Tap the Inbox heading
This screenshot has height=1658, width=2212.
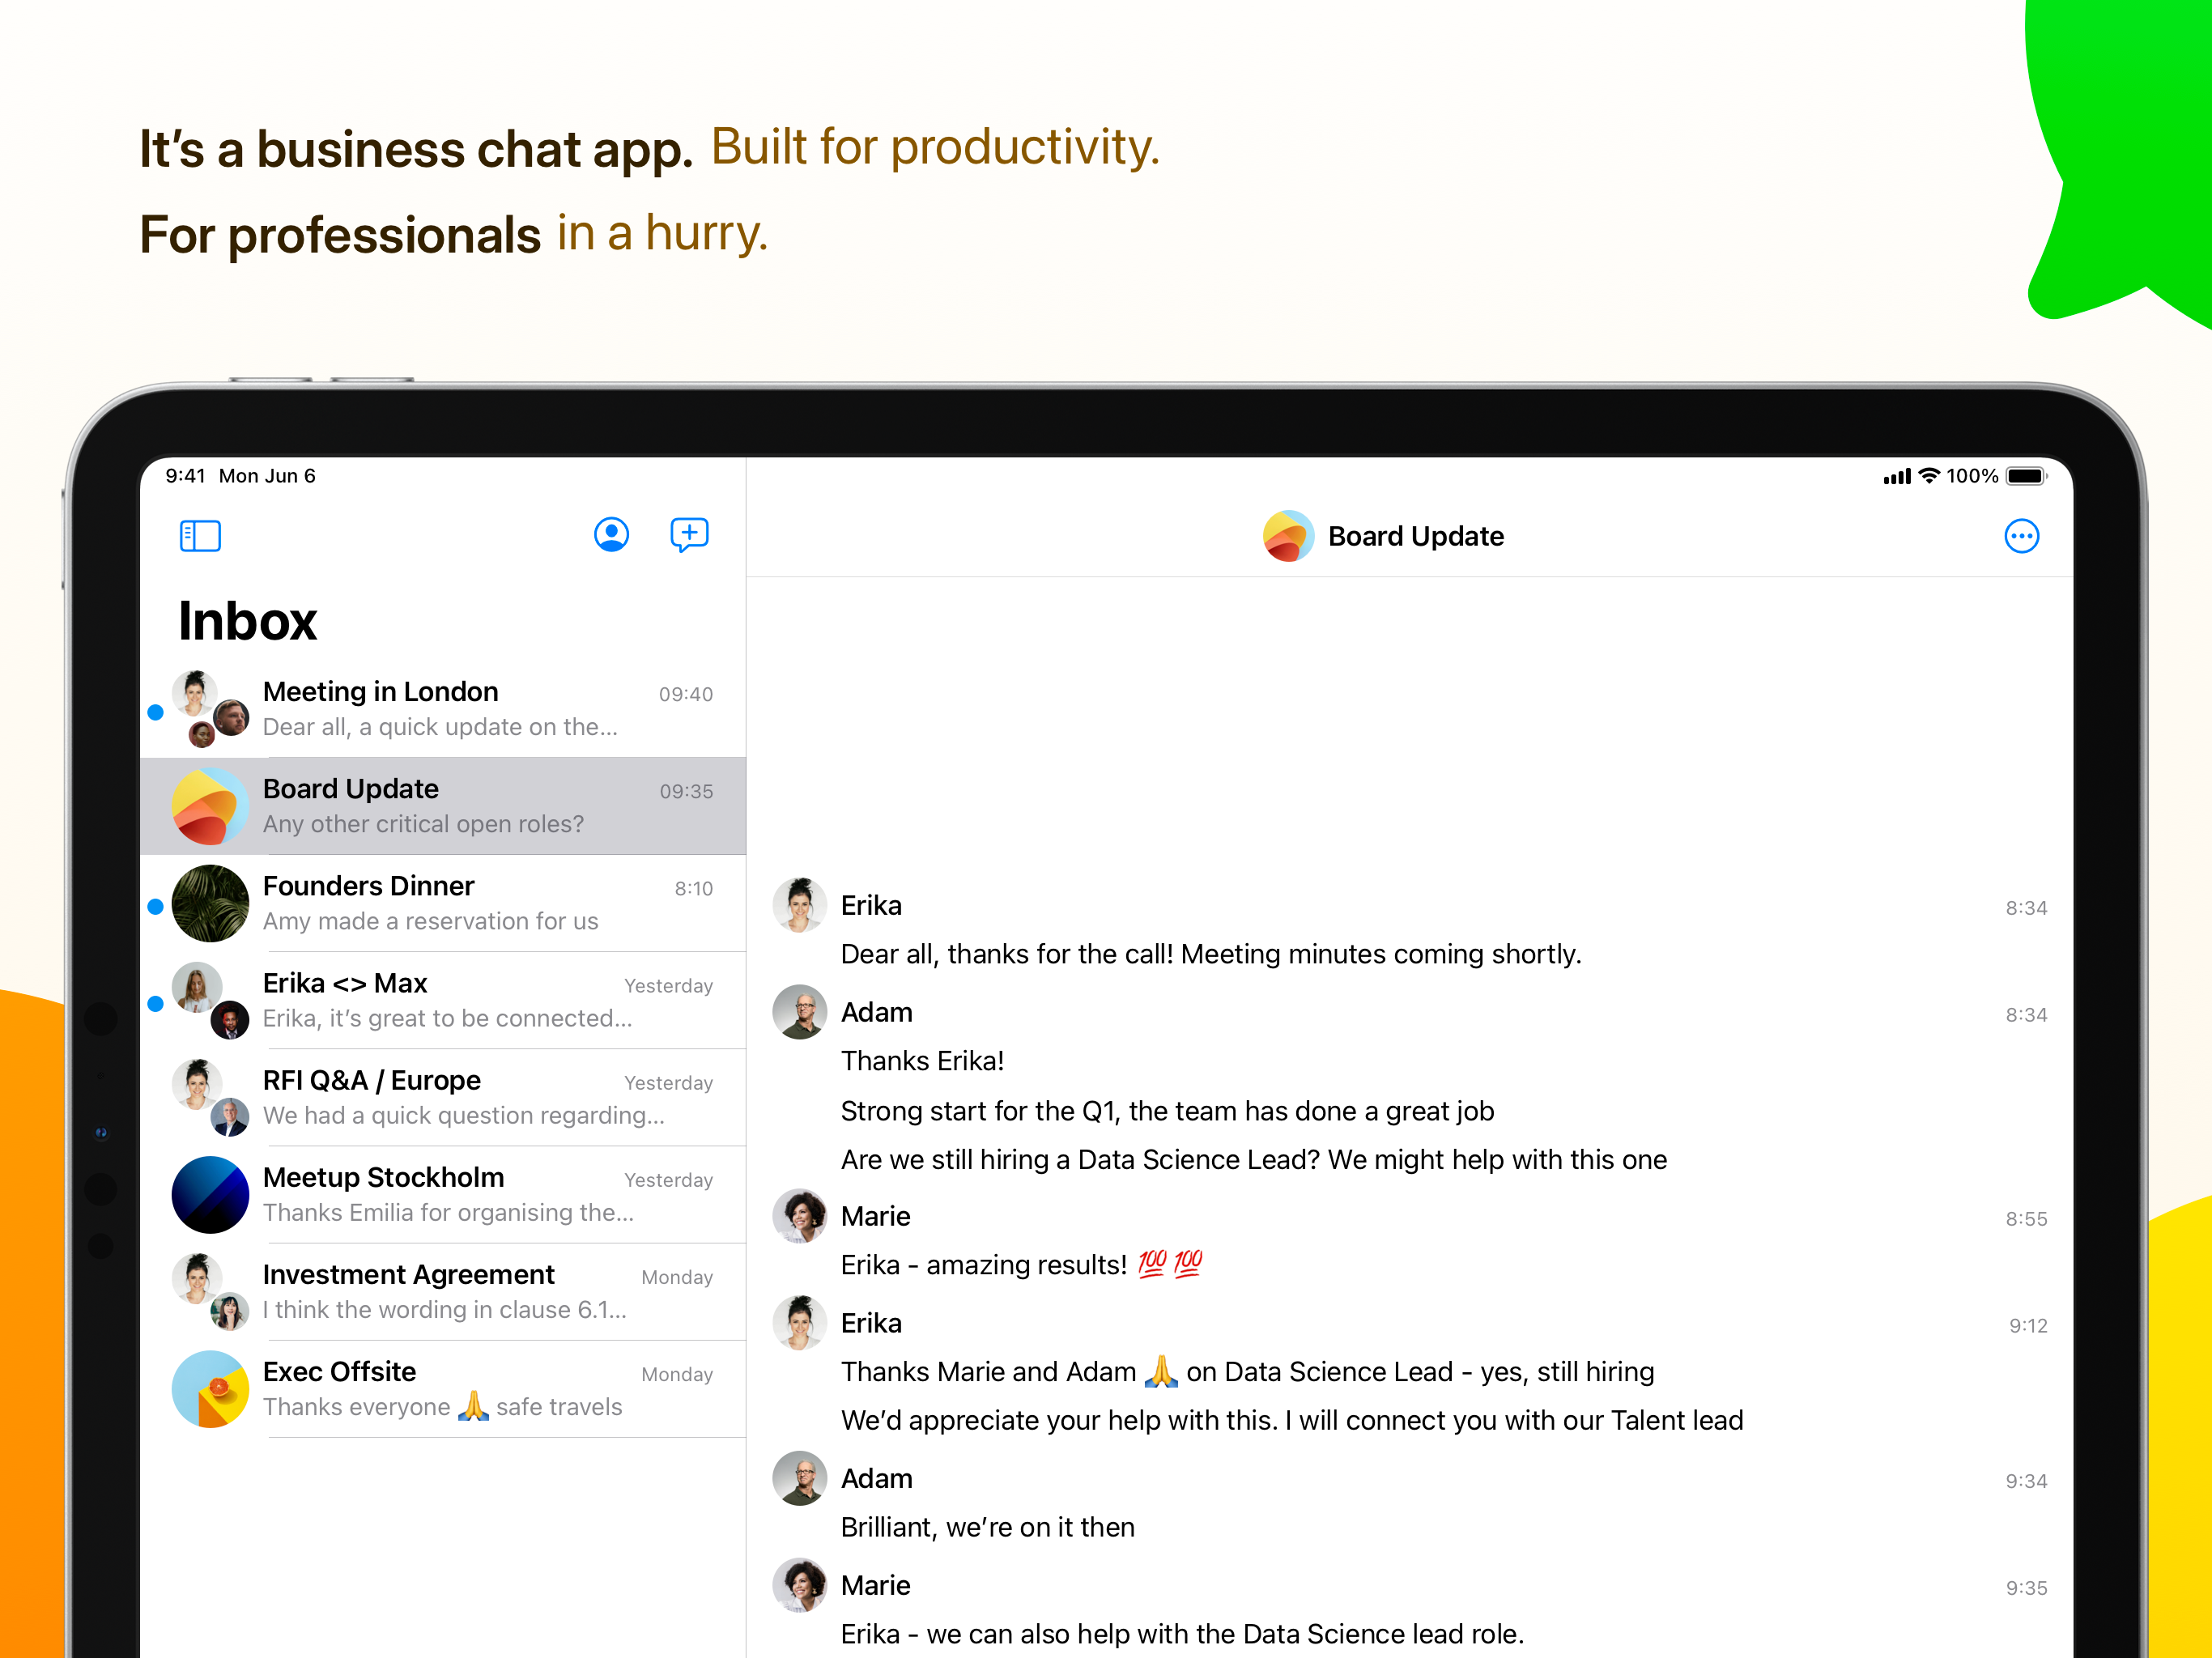(x=247, y=621)
